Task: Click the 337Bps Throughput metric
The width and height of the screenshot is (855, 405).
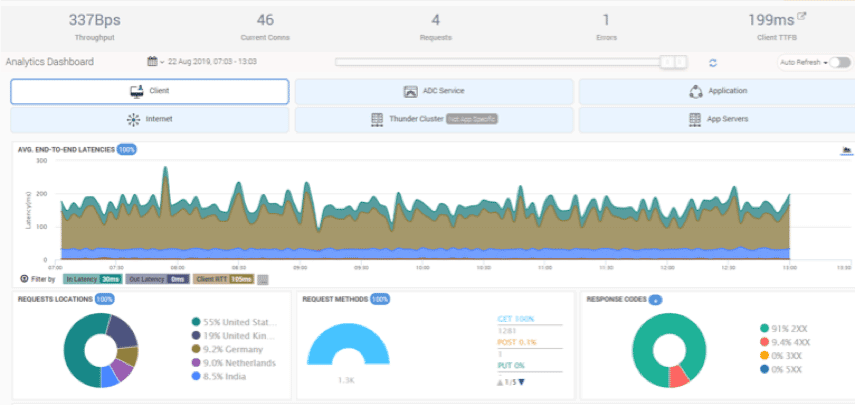Action: pyautogui.click(x=94, y=27)
